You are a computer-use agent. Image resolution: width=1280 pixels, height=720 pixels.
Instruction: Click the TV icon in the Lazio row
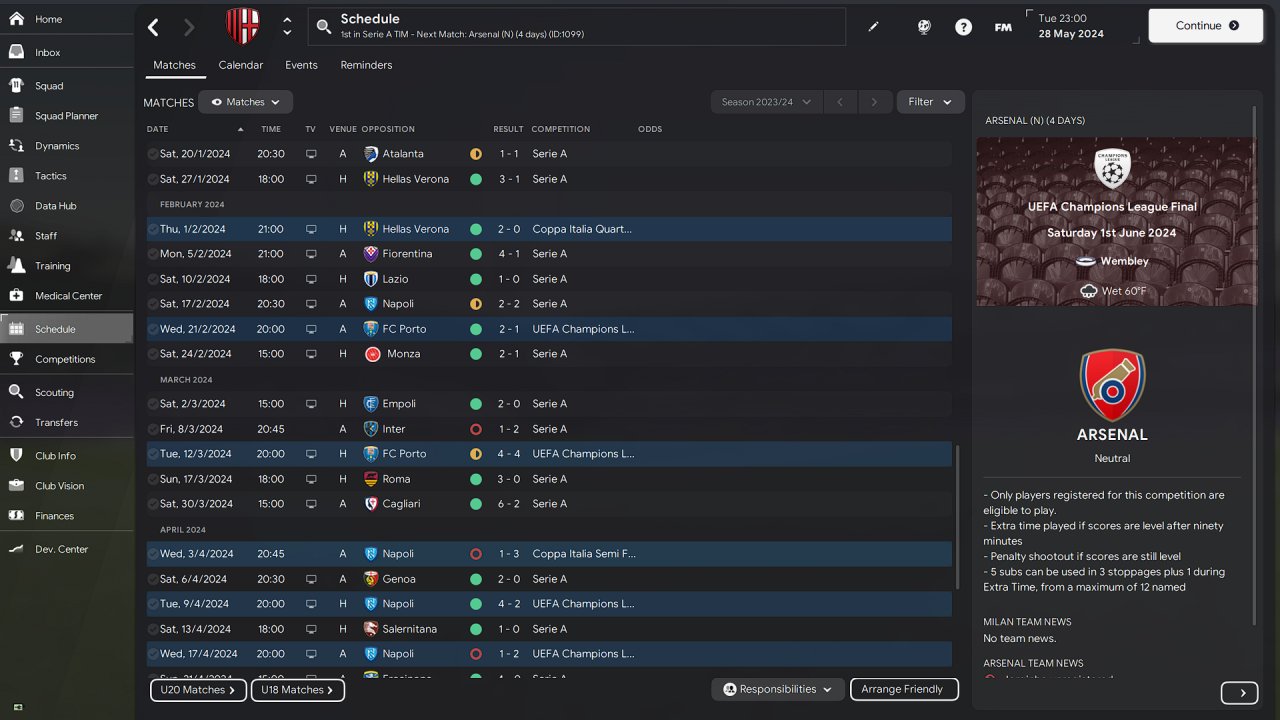point(311,279)
